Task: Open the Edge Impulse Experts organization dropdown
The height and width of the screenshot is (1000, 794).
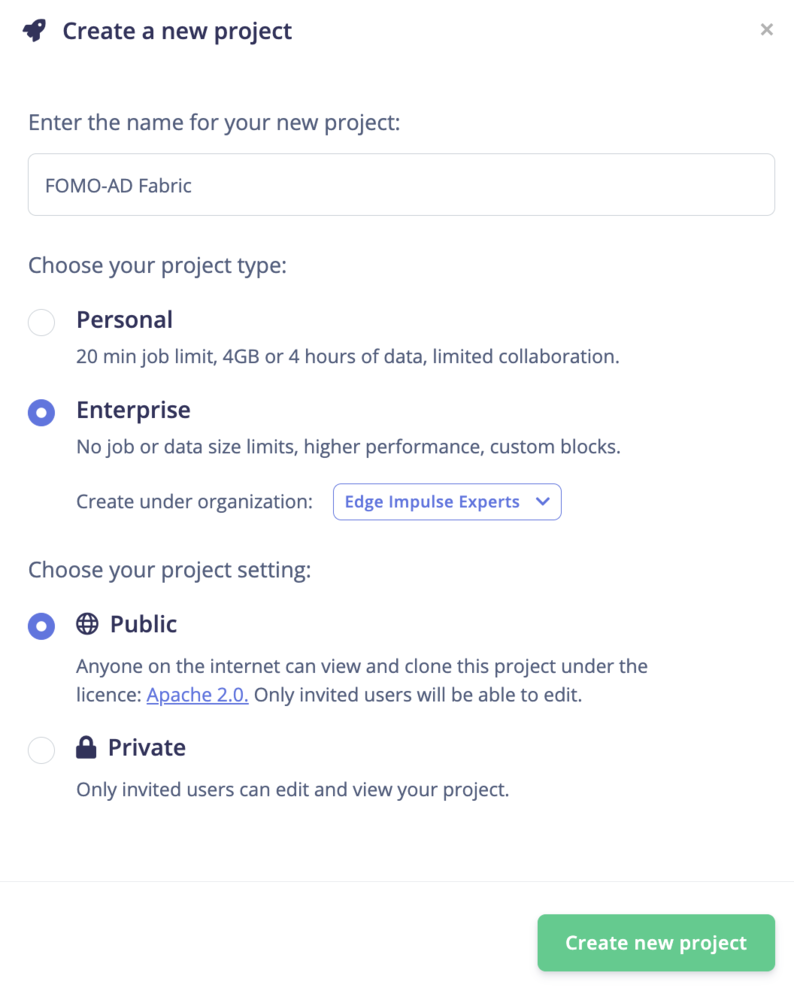Action: click(447, 502)
